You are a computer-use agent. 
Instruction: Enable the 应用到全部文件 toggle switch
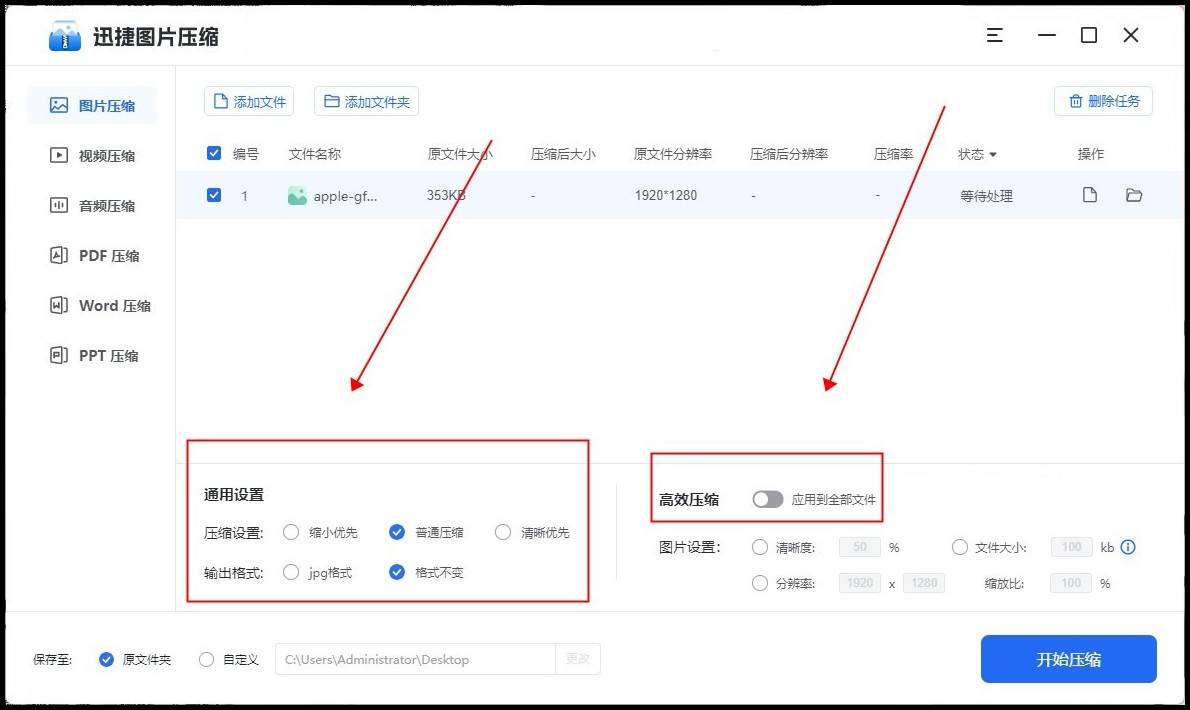pyautogui.click(x=767, y=499)
